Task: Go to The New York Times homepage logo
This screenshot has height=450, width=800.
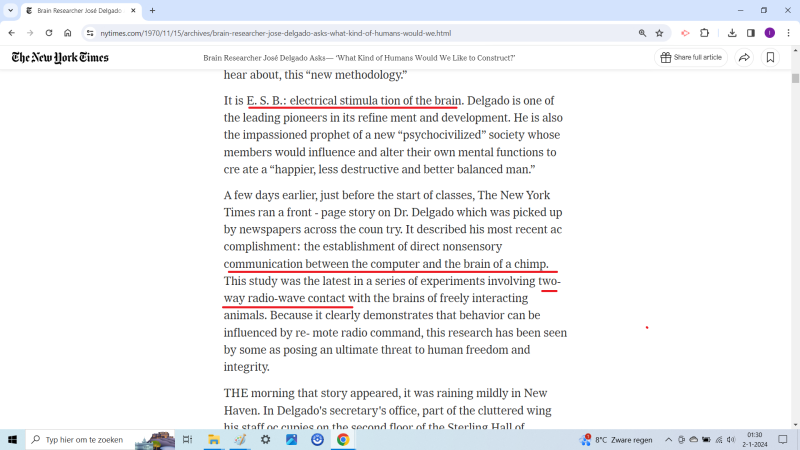Action: tap(60, 58)
